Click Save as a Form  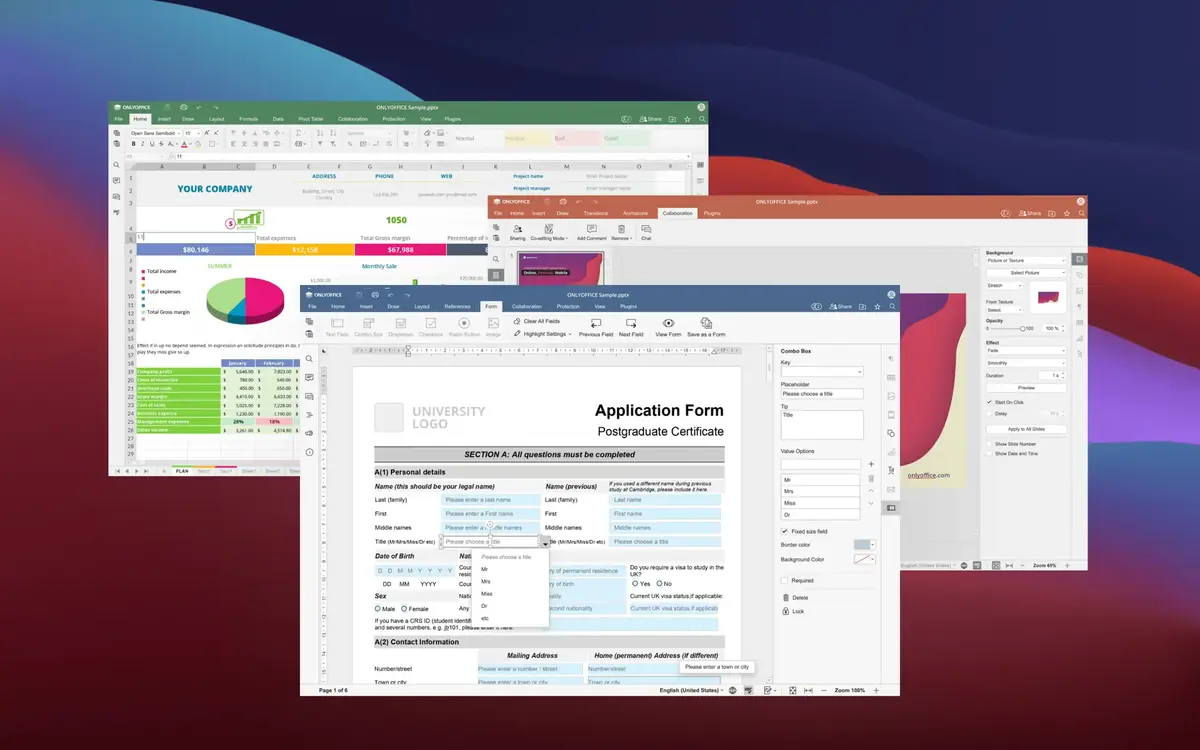coord(706,328)
